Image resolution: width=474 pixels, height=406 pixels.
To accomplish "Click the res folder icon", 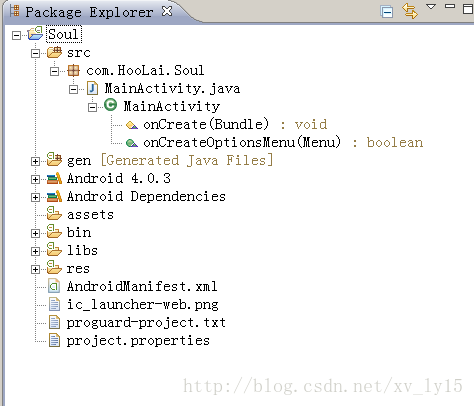I will (54, 267).
